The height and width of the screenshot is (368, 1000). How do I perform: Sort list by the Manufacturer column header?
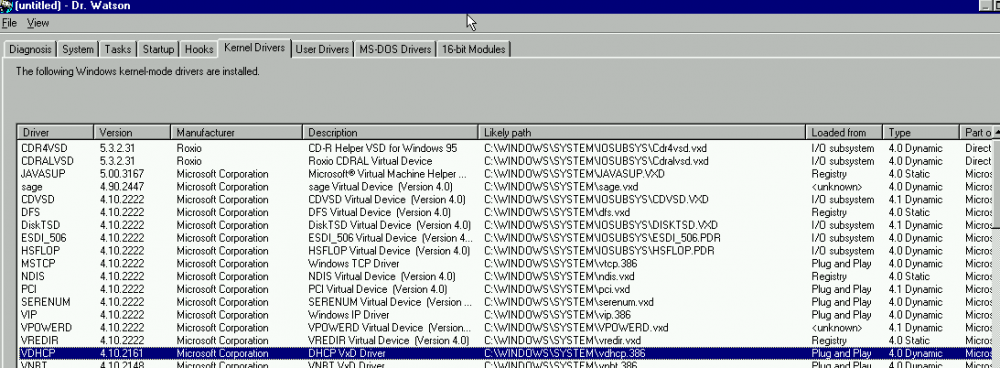(237, 133)
